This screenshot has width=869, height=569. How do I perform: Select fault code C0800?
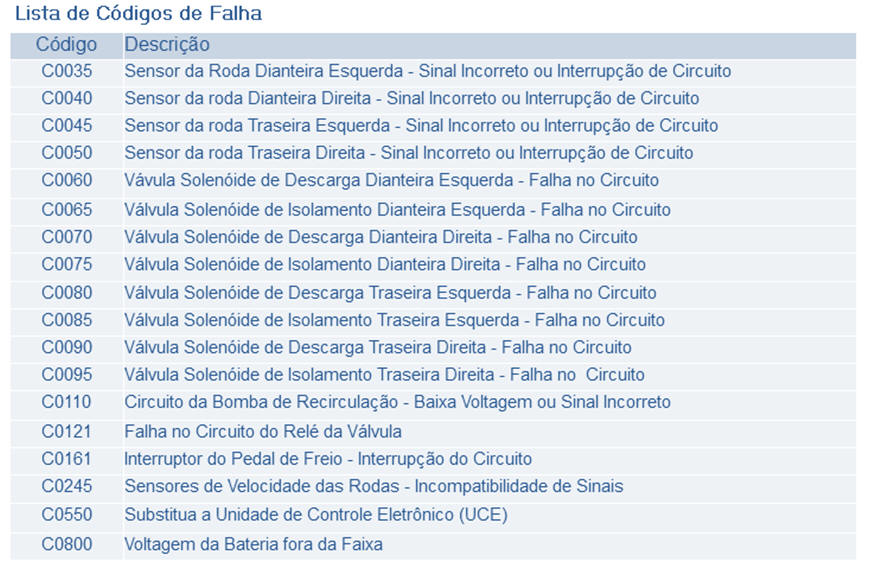(x=66, y=545)
